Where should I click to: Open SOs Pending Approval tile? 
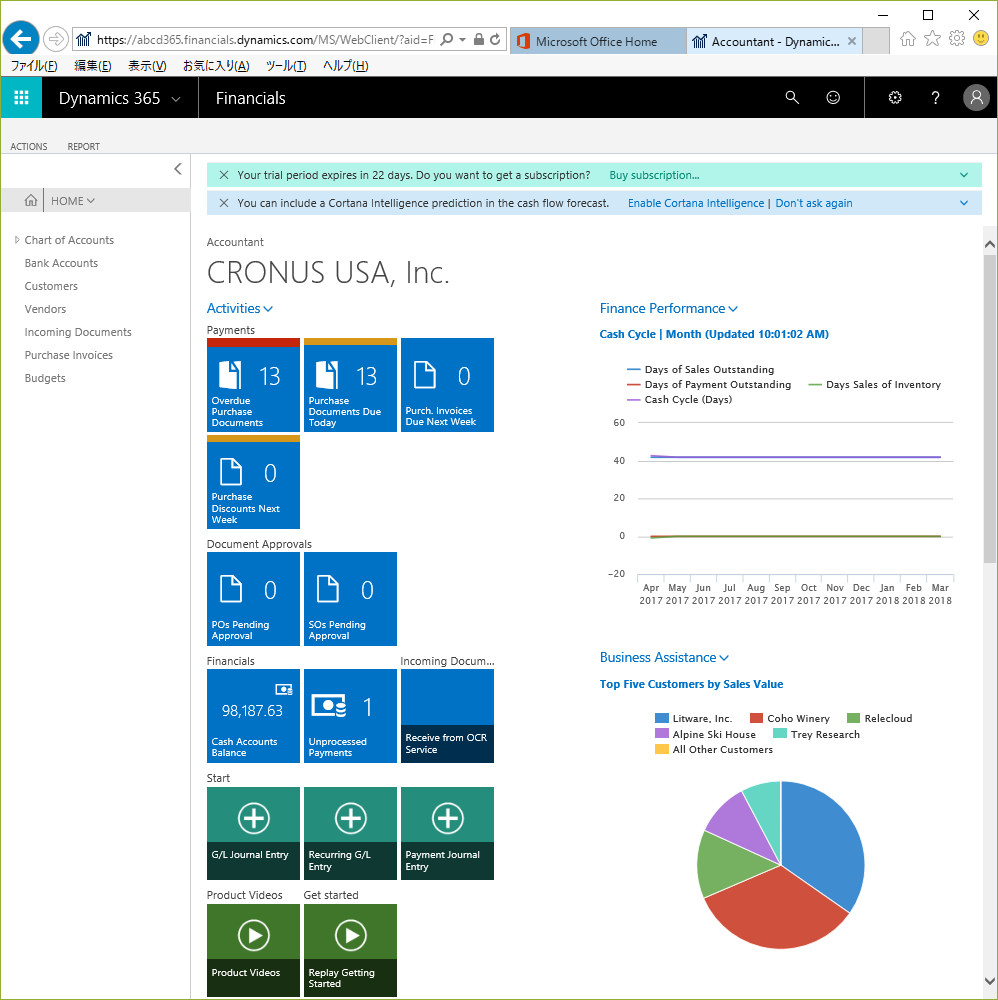[x=350, y=599]
